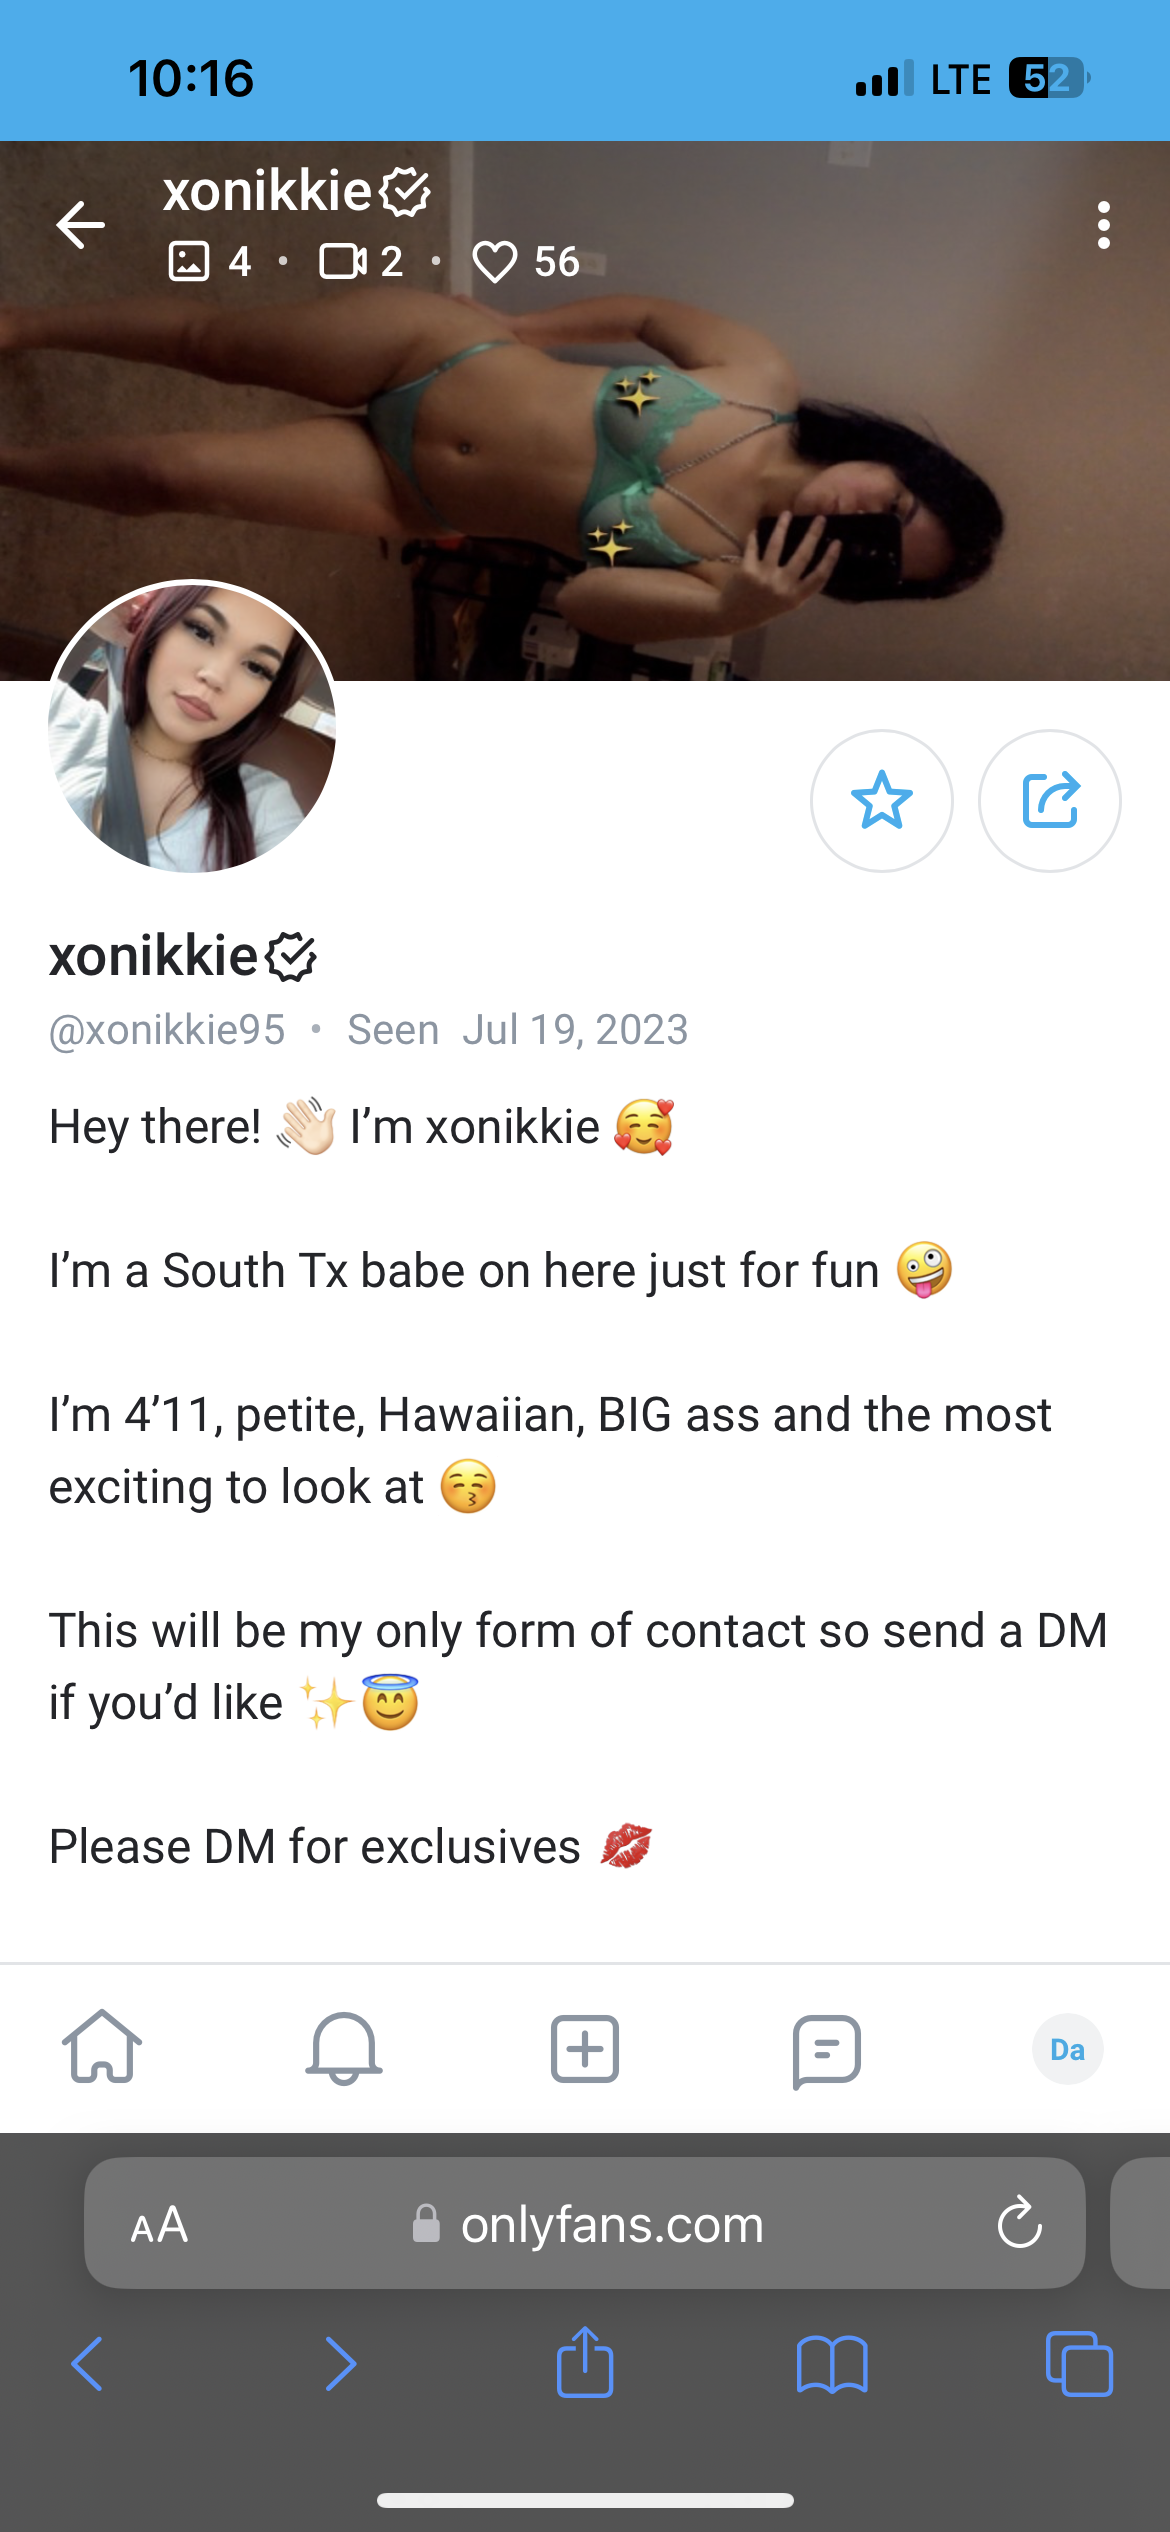Image resolution: width=1170 pixels, height=2532 pixels.
Task: Toggle the star favorite button
Action: pos(881,800)
